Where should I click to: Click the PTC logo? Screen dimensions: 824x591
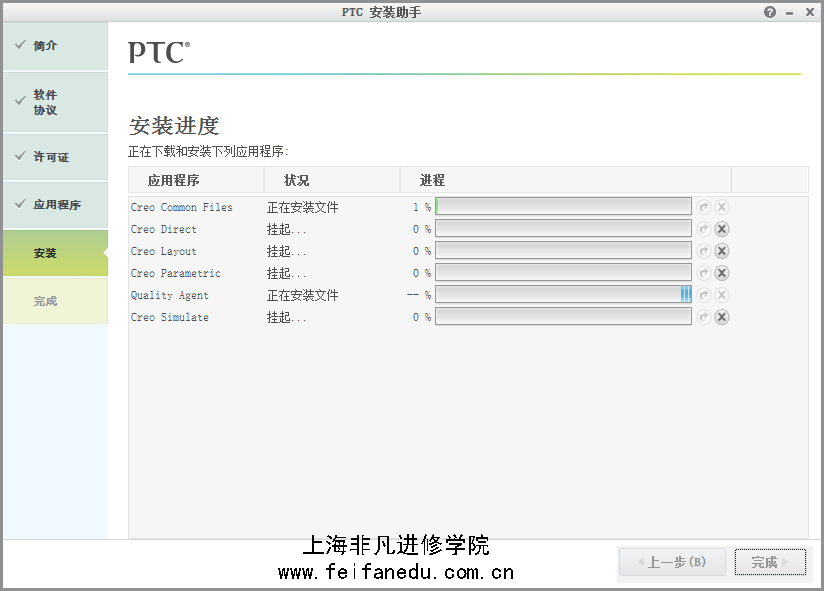[159, 52]
